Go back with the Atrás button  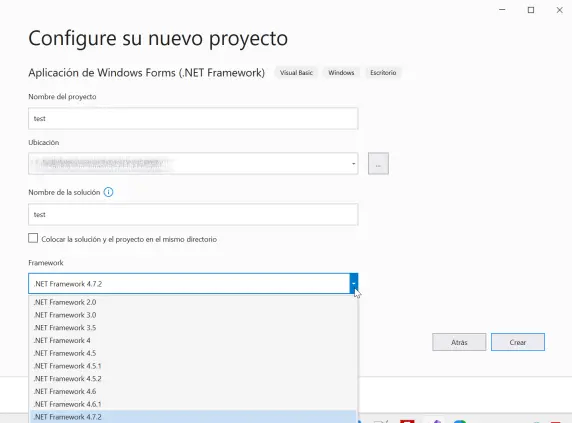pos(459,342)
